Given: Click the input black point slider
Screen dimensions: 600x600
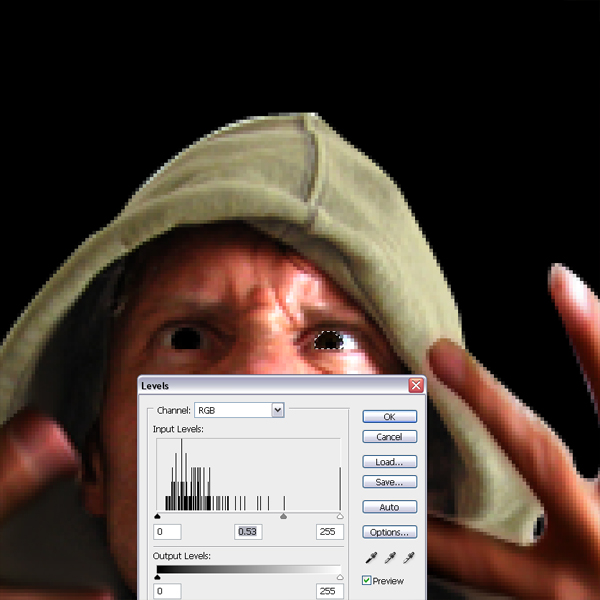Looking at the screenshot, I should coord(157,517).
